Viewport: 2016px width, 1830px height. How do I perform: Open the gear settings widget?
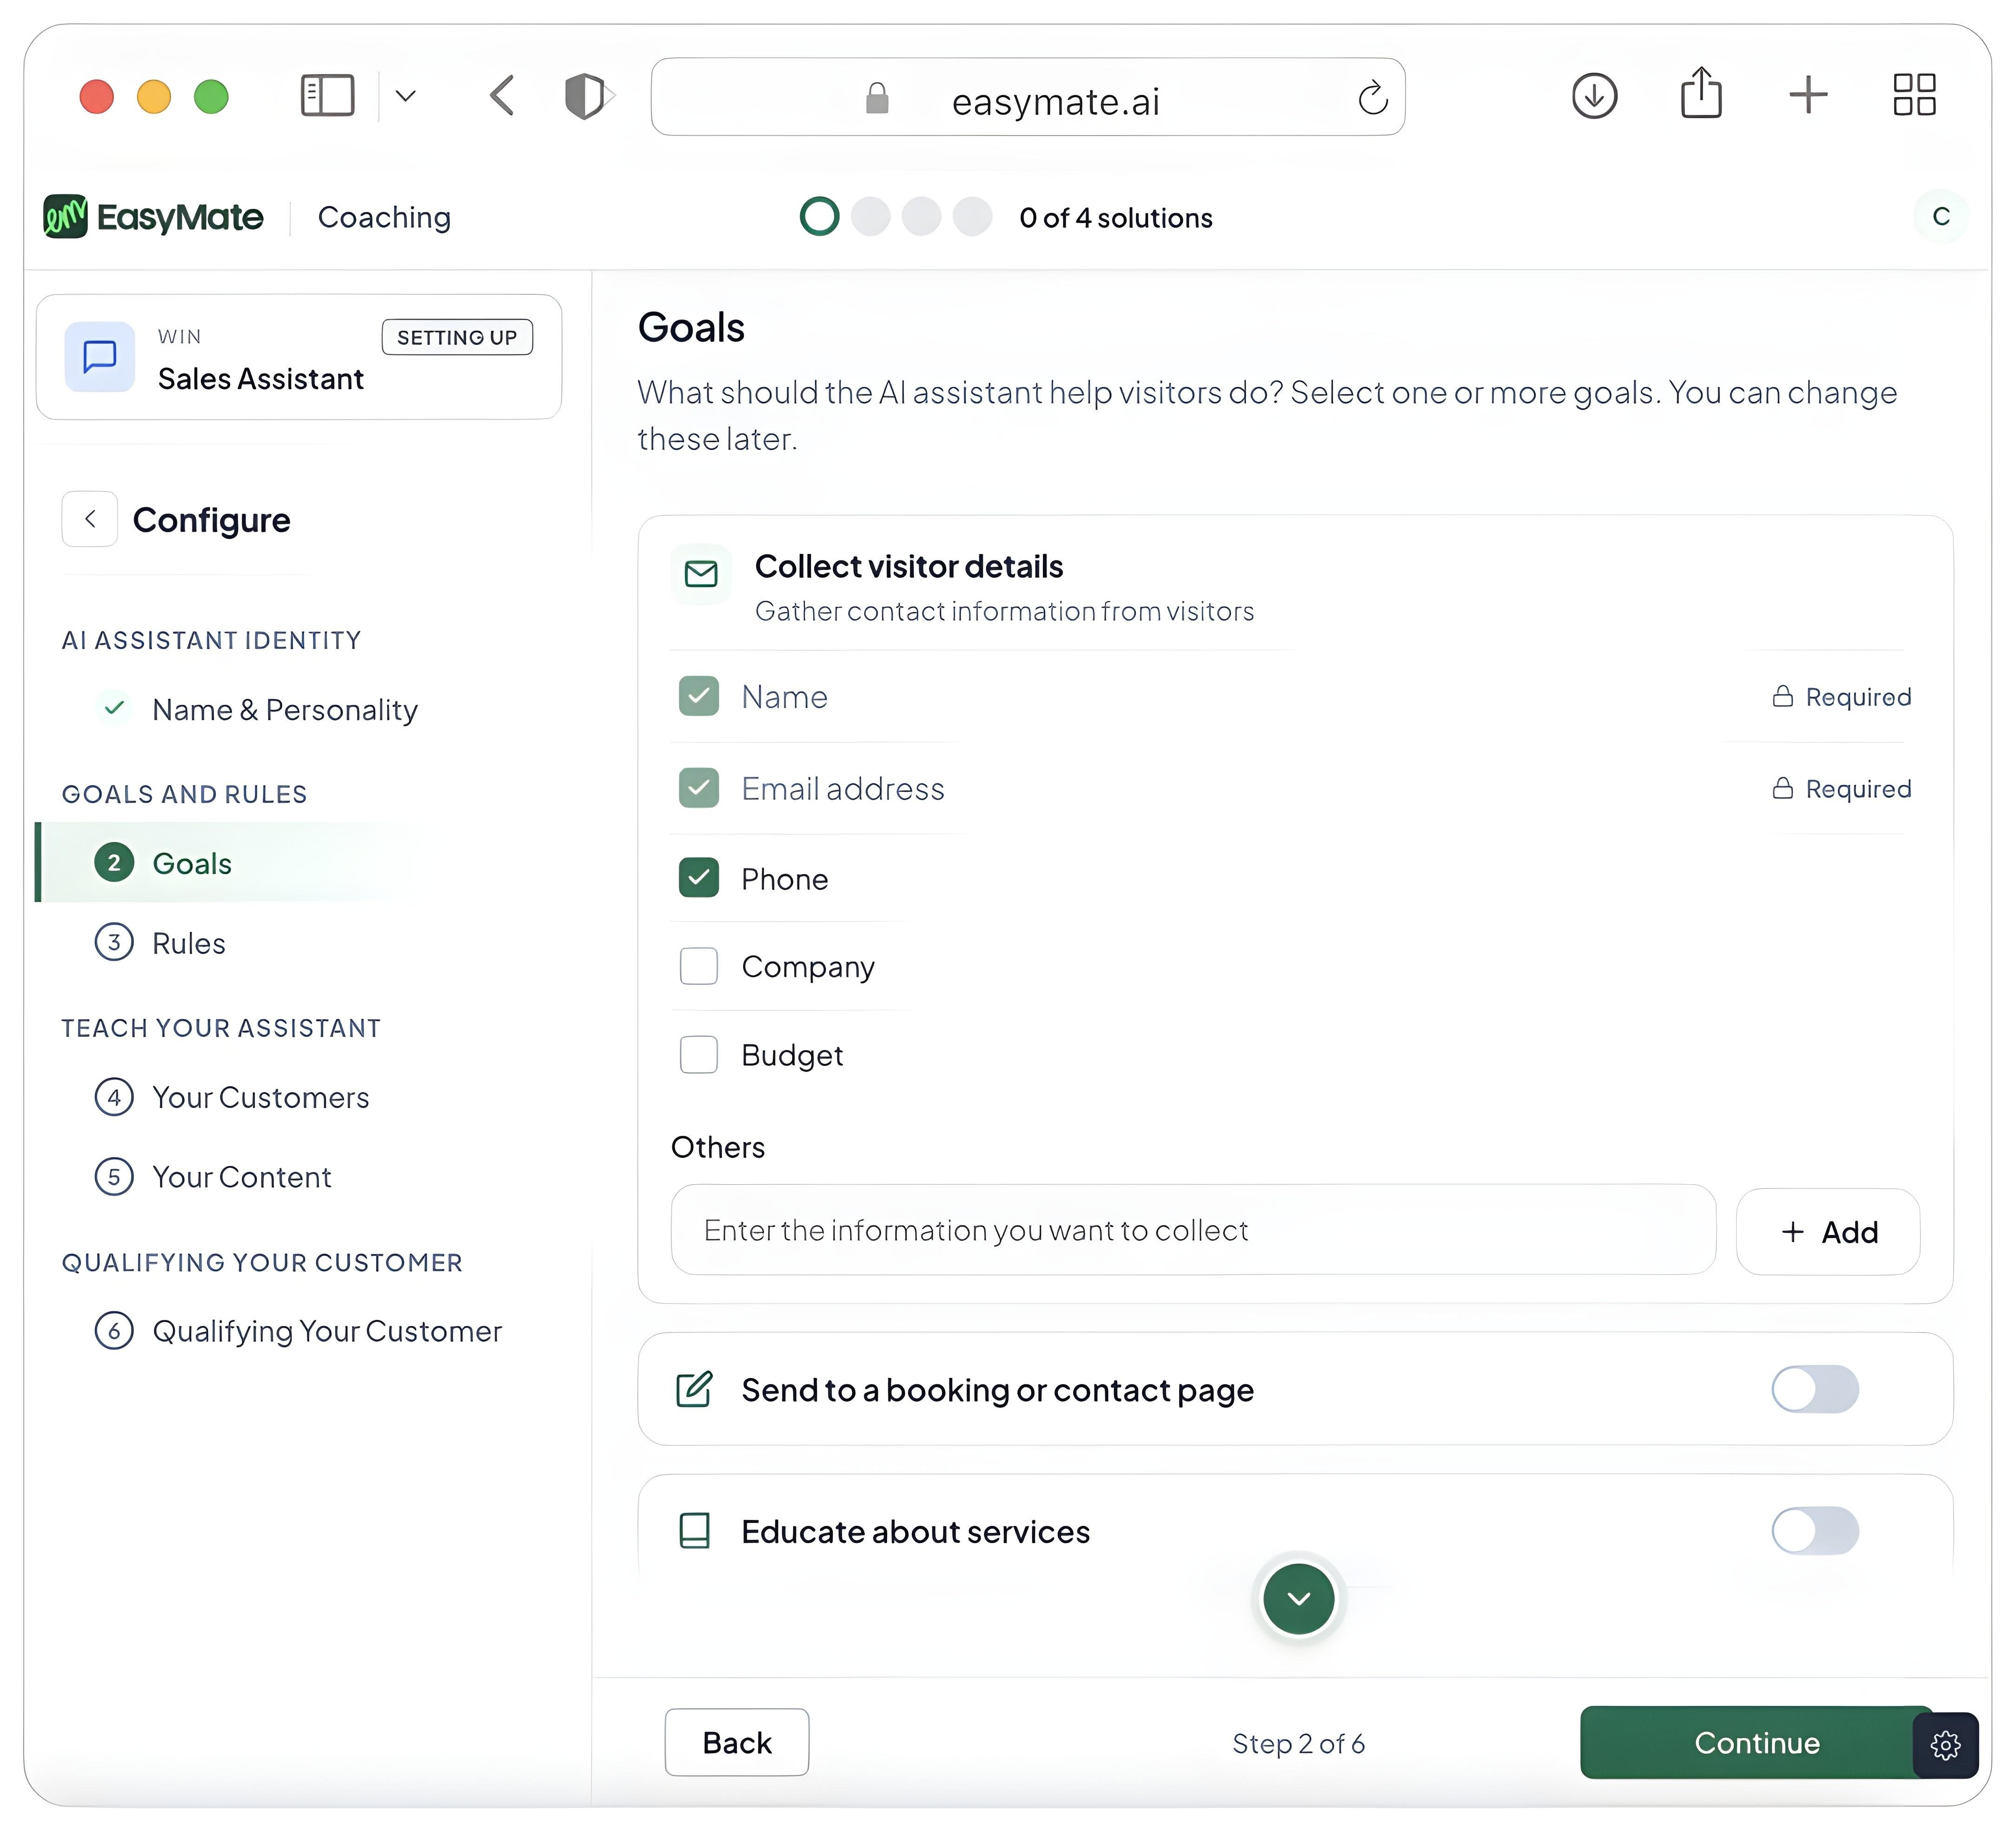coord(1945,1746)
